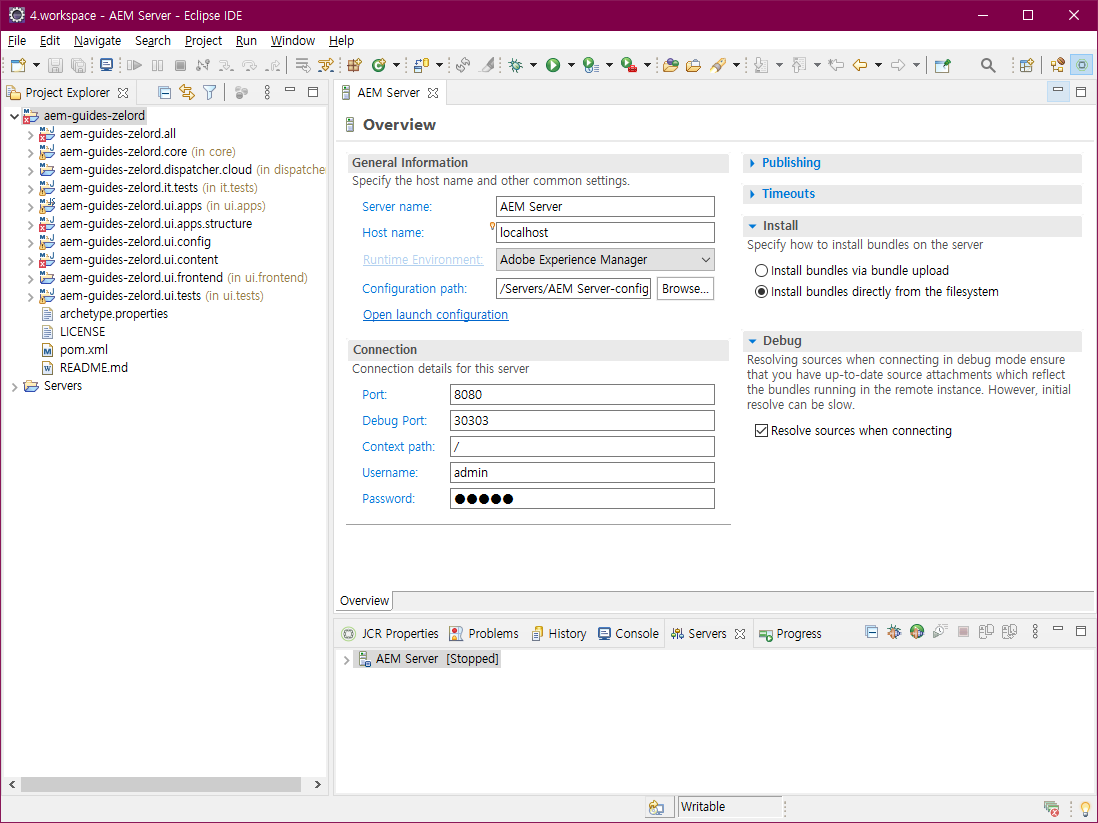This screenshot has height=823, width=1098.
Task: Collapse the Debug section
Action: 753,341
